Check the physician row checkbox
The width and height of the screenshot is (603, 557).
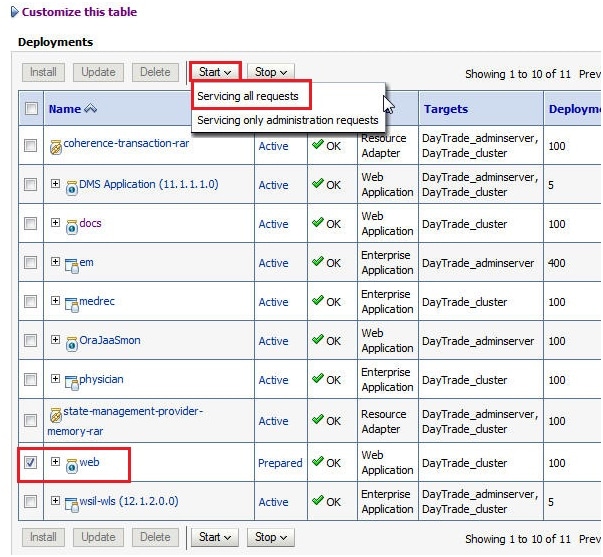tap(30, 380)
